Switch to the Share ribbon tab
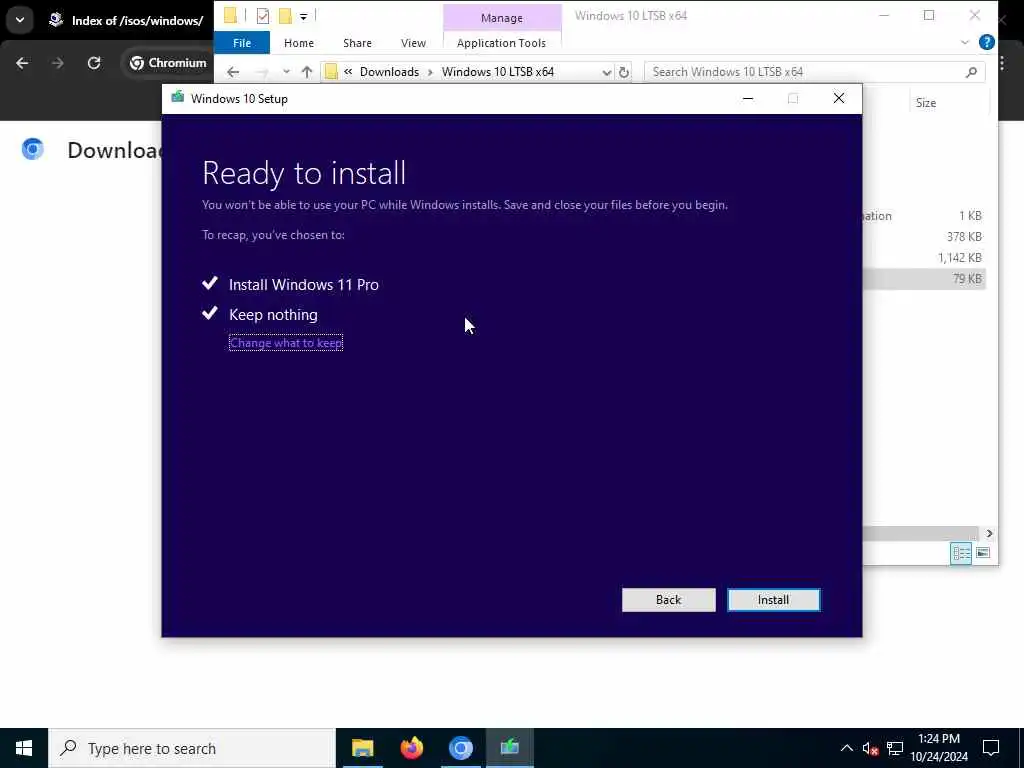This screenshot has width=1024, height=768. 357,43
